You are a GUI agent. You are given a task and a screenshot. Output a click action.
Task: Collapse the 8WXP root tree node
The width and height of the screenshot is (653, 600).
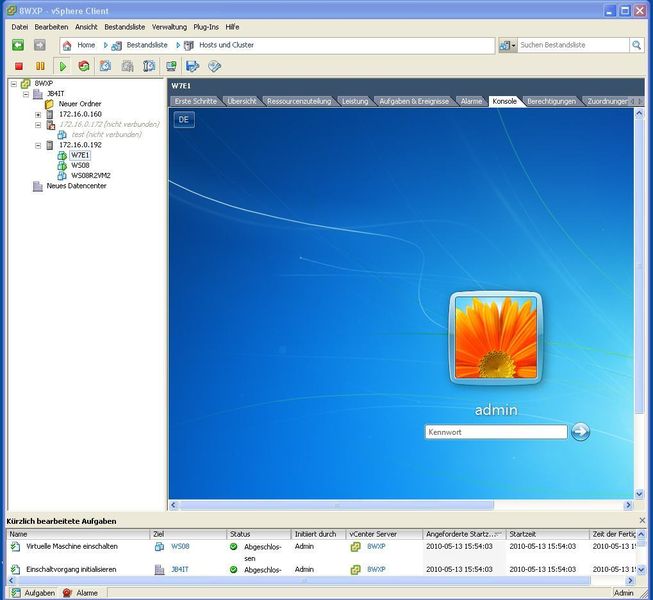pyautogui.click(x=14, y=84)
